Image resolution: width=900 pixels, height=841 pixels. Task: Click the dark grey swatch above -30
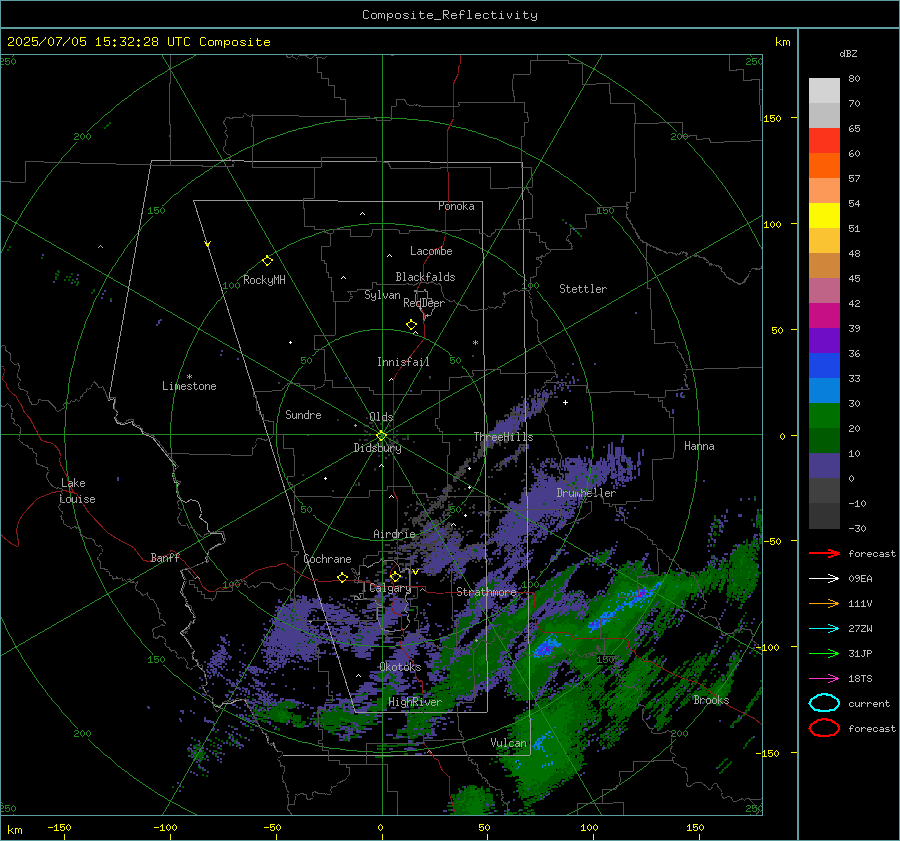point(824,516)
